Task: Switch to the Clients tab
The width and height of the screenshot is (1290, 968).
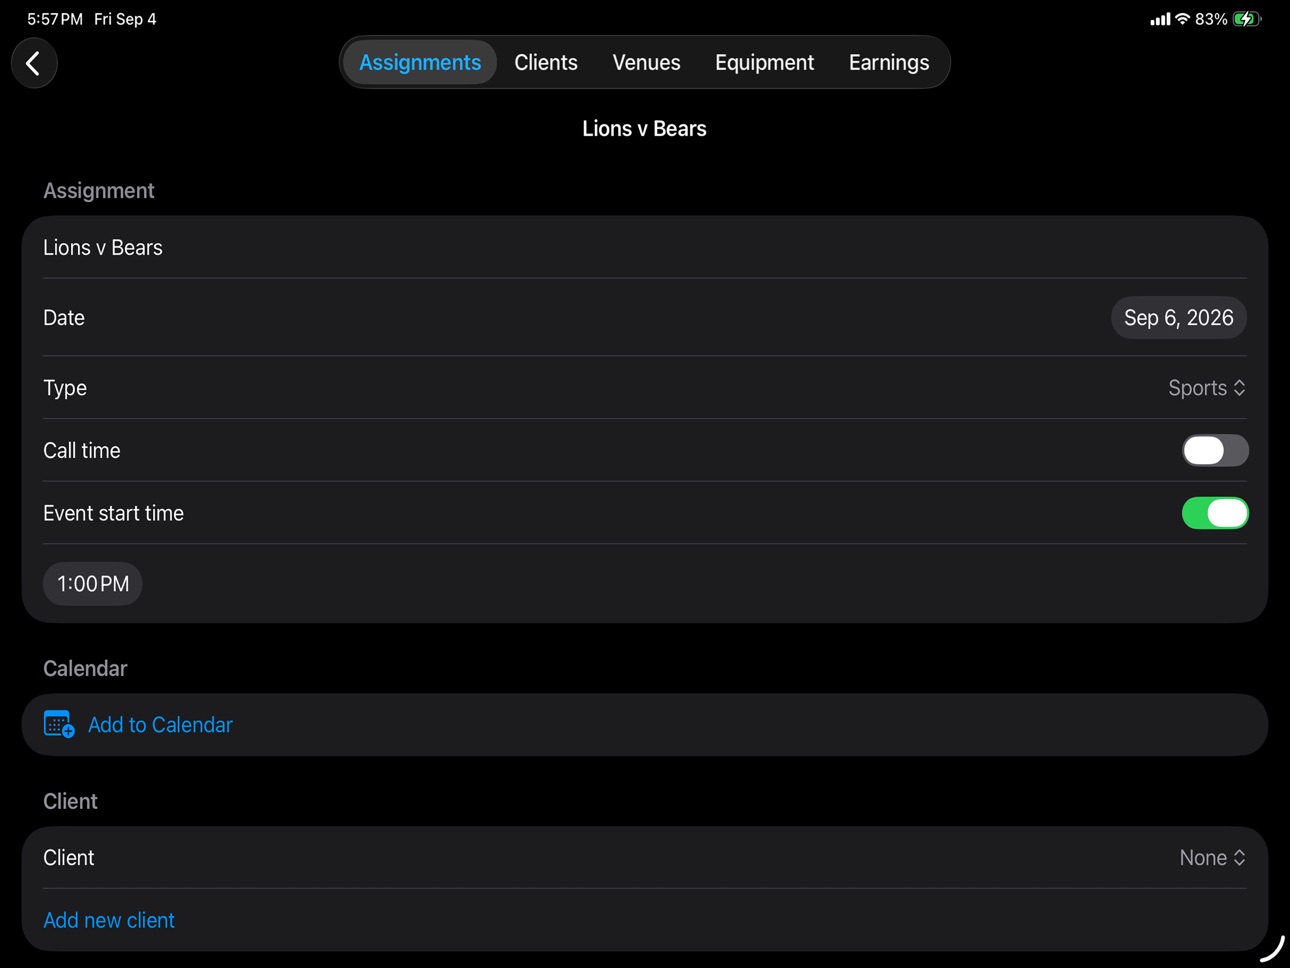Action: 546,62
